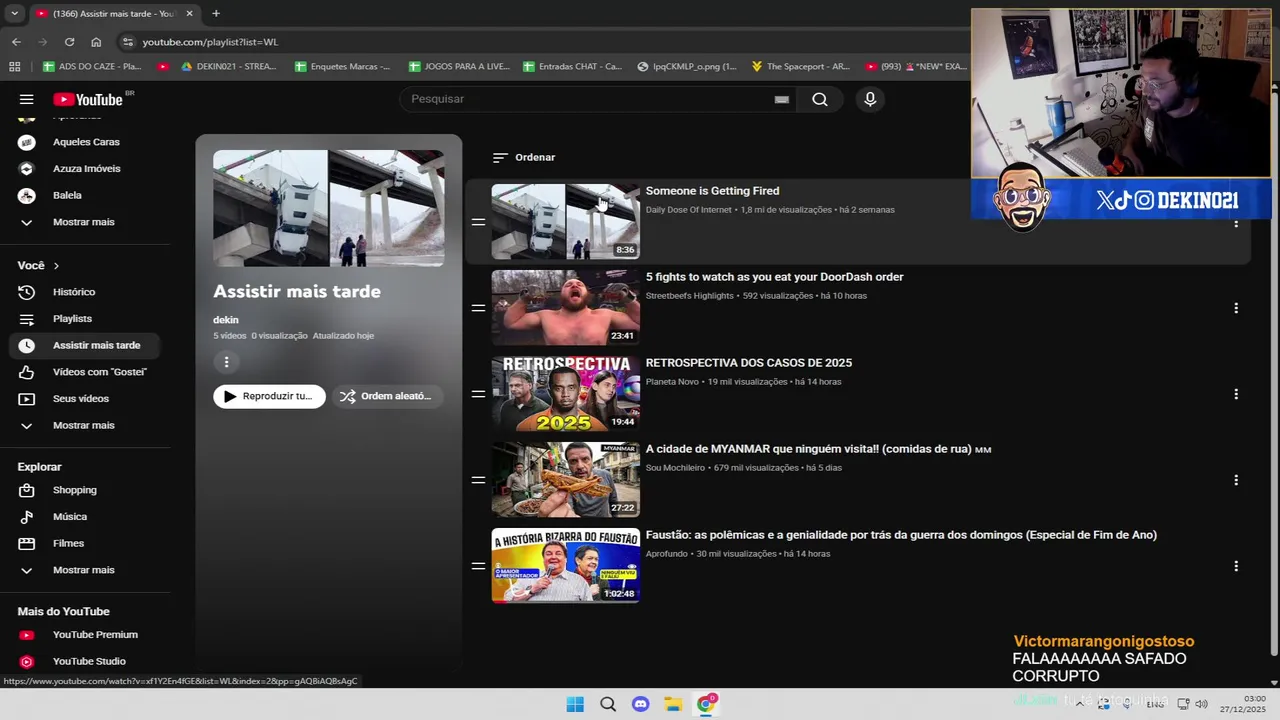Open the Ordenar sort dropdown

coord(524,157)
